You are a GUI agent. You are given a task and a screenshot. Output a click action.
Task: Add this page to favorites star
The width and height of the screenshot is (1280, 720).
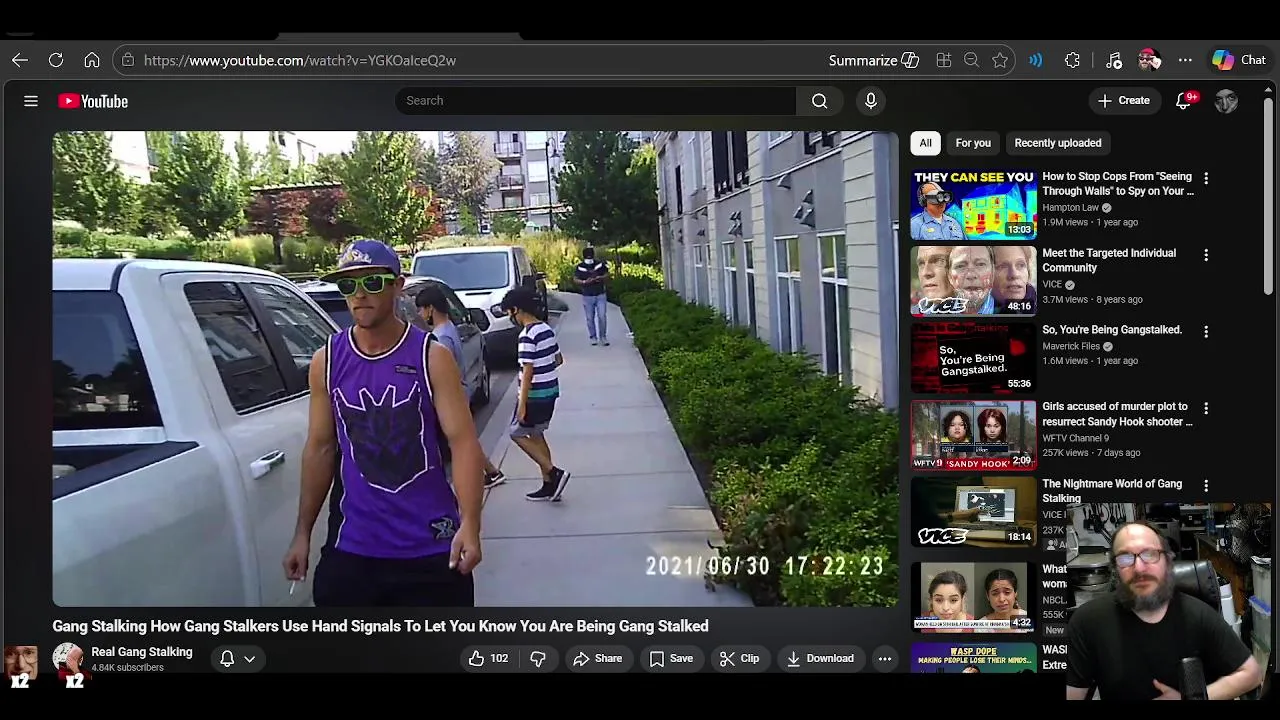point(1000,60)
